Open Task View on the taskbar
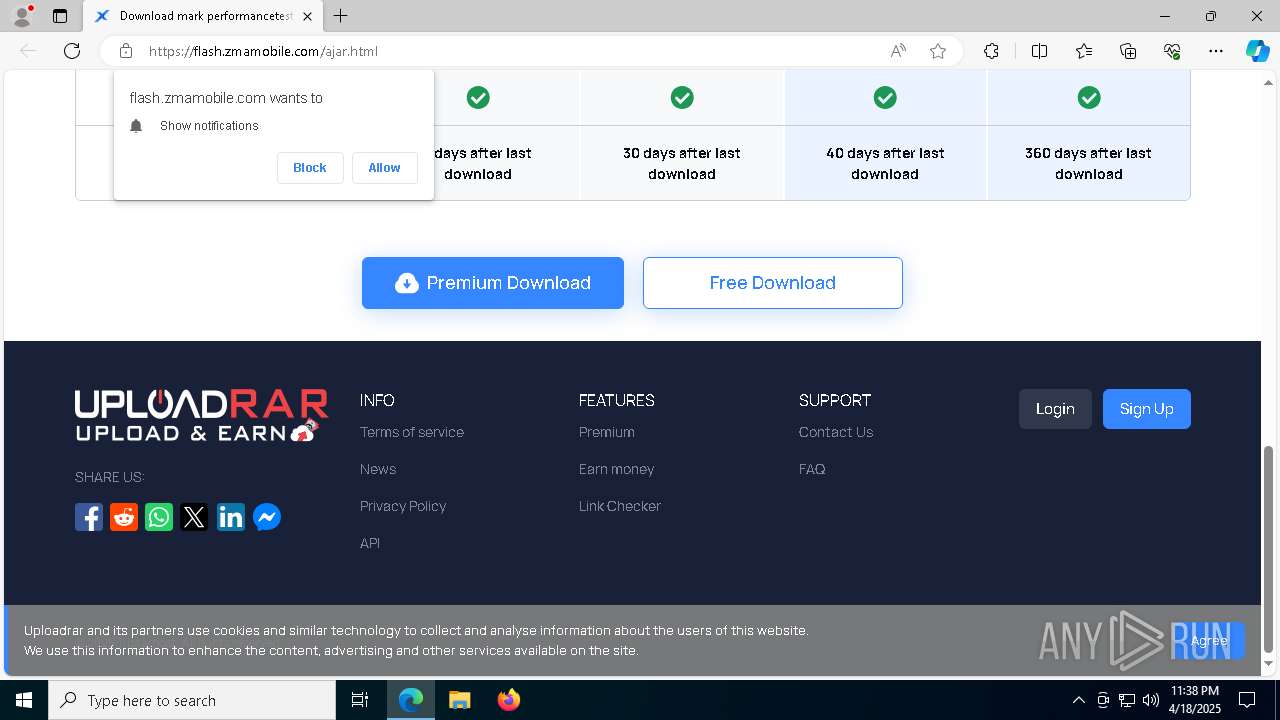1280x720 pixels. pos(360,700)
